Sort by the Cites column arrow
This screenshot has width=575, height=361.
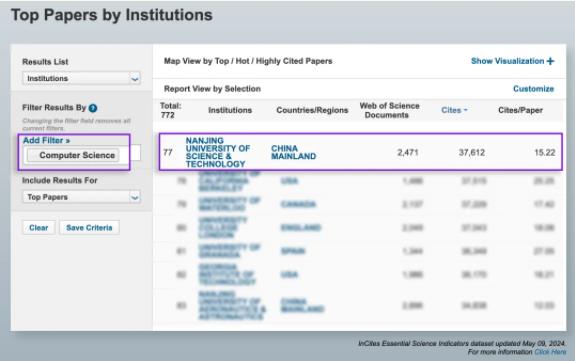[465, 110]
